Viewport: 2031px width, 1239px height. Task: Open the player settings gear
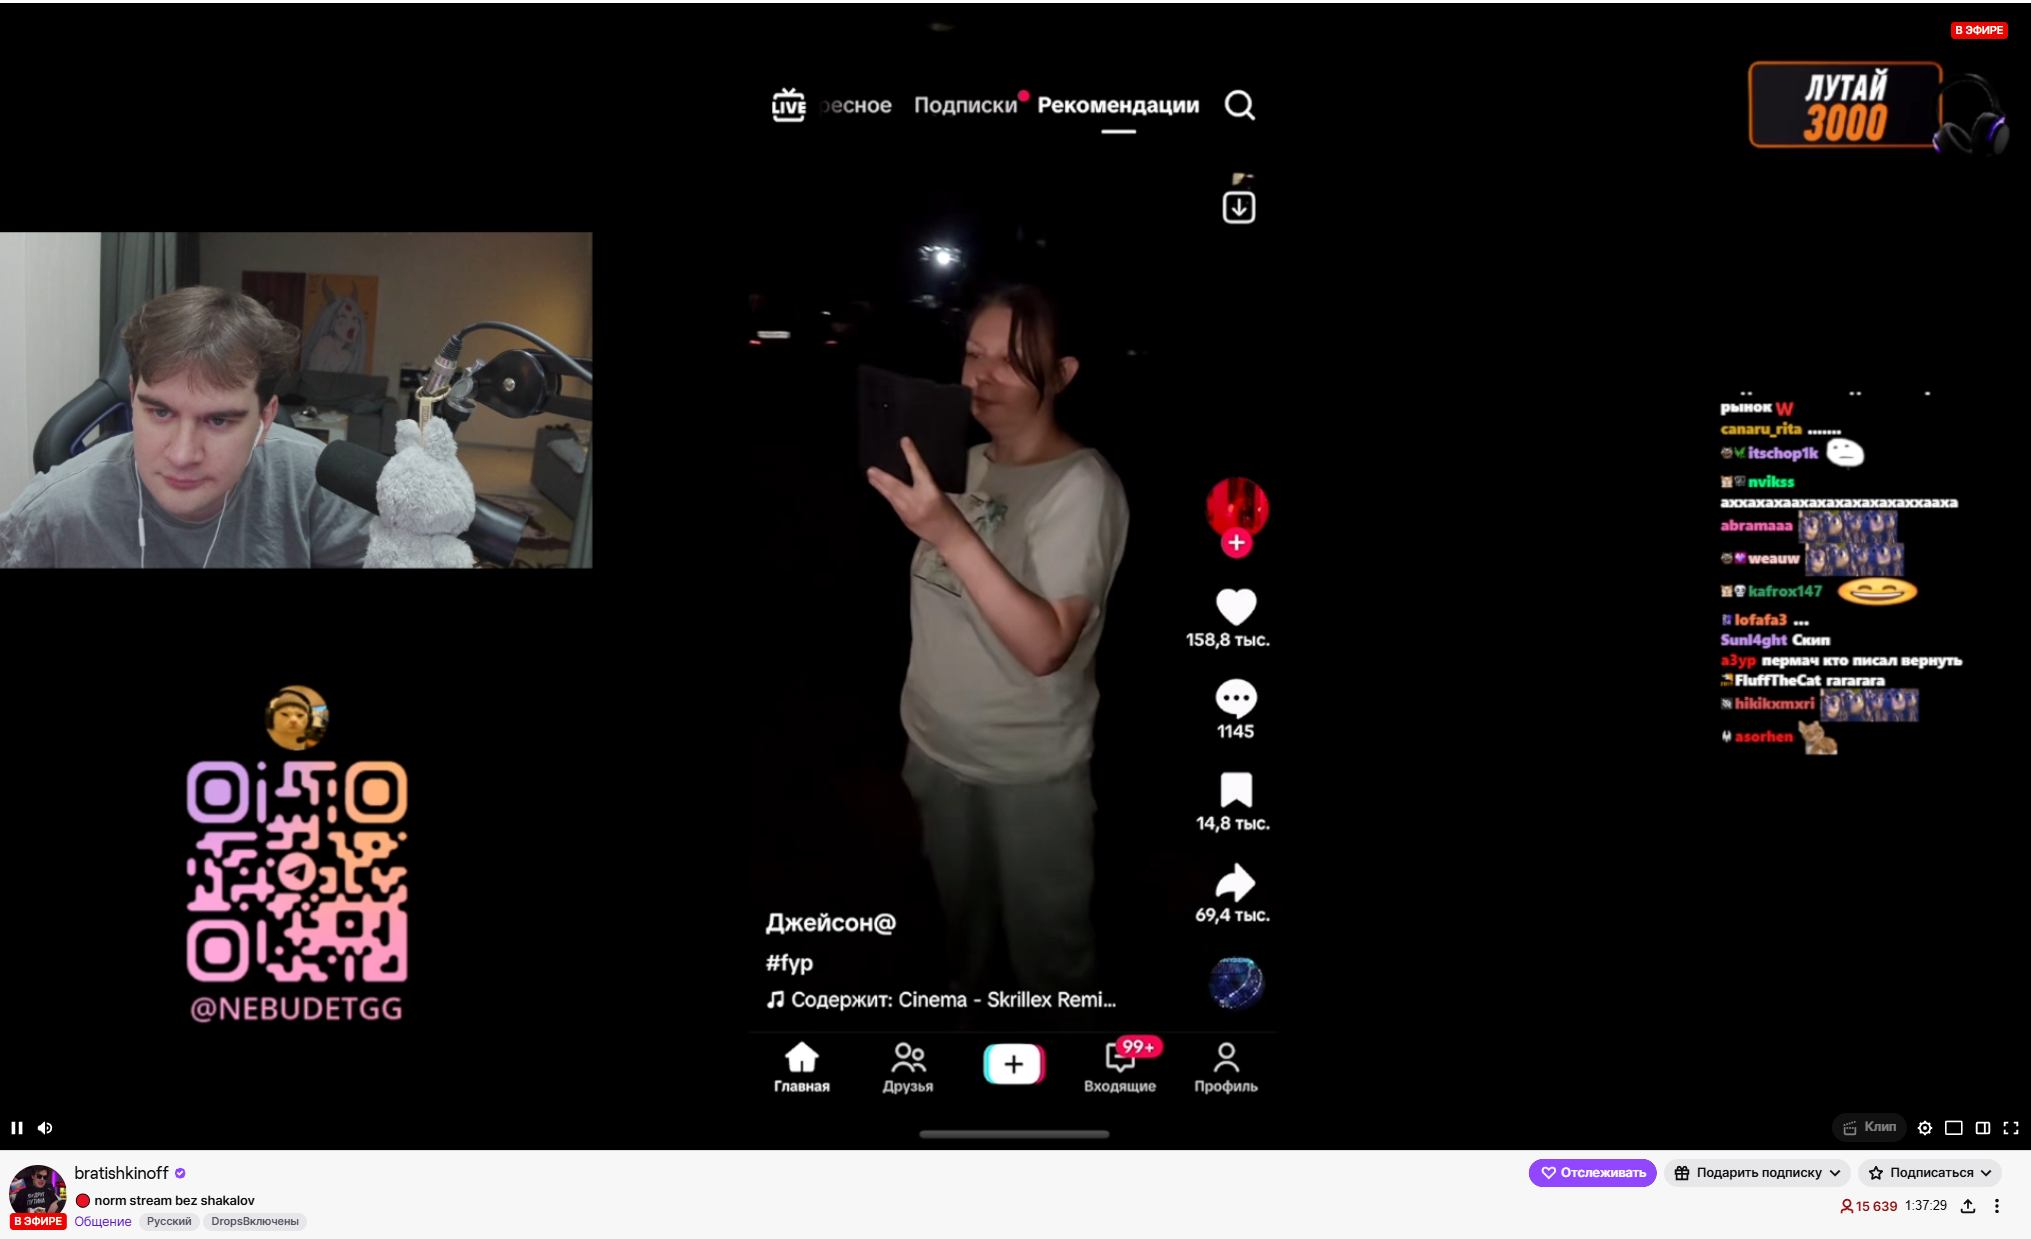pyautogui.click(x=1924, y=1128)
